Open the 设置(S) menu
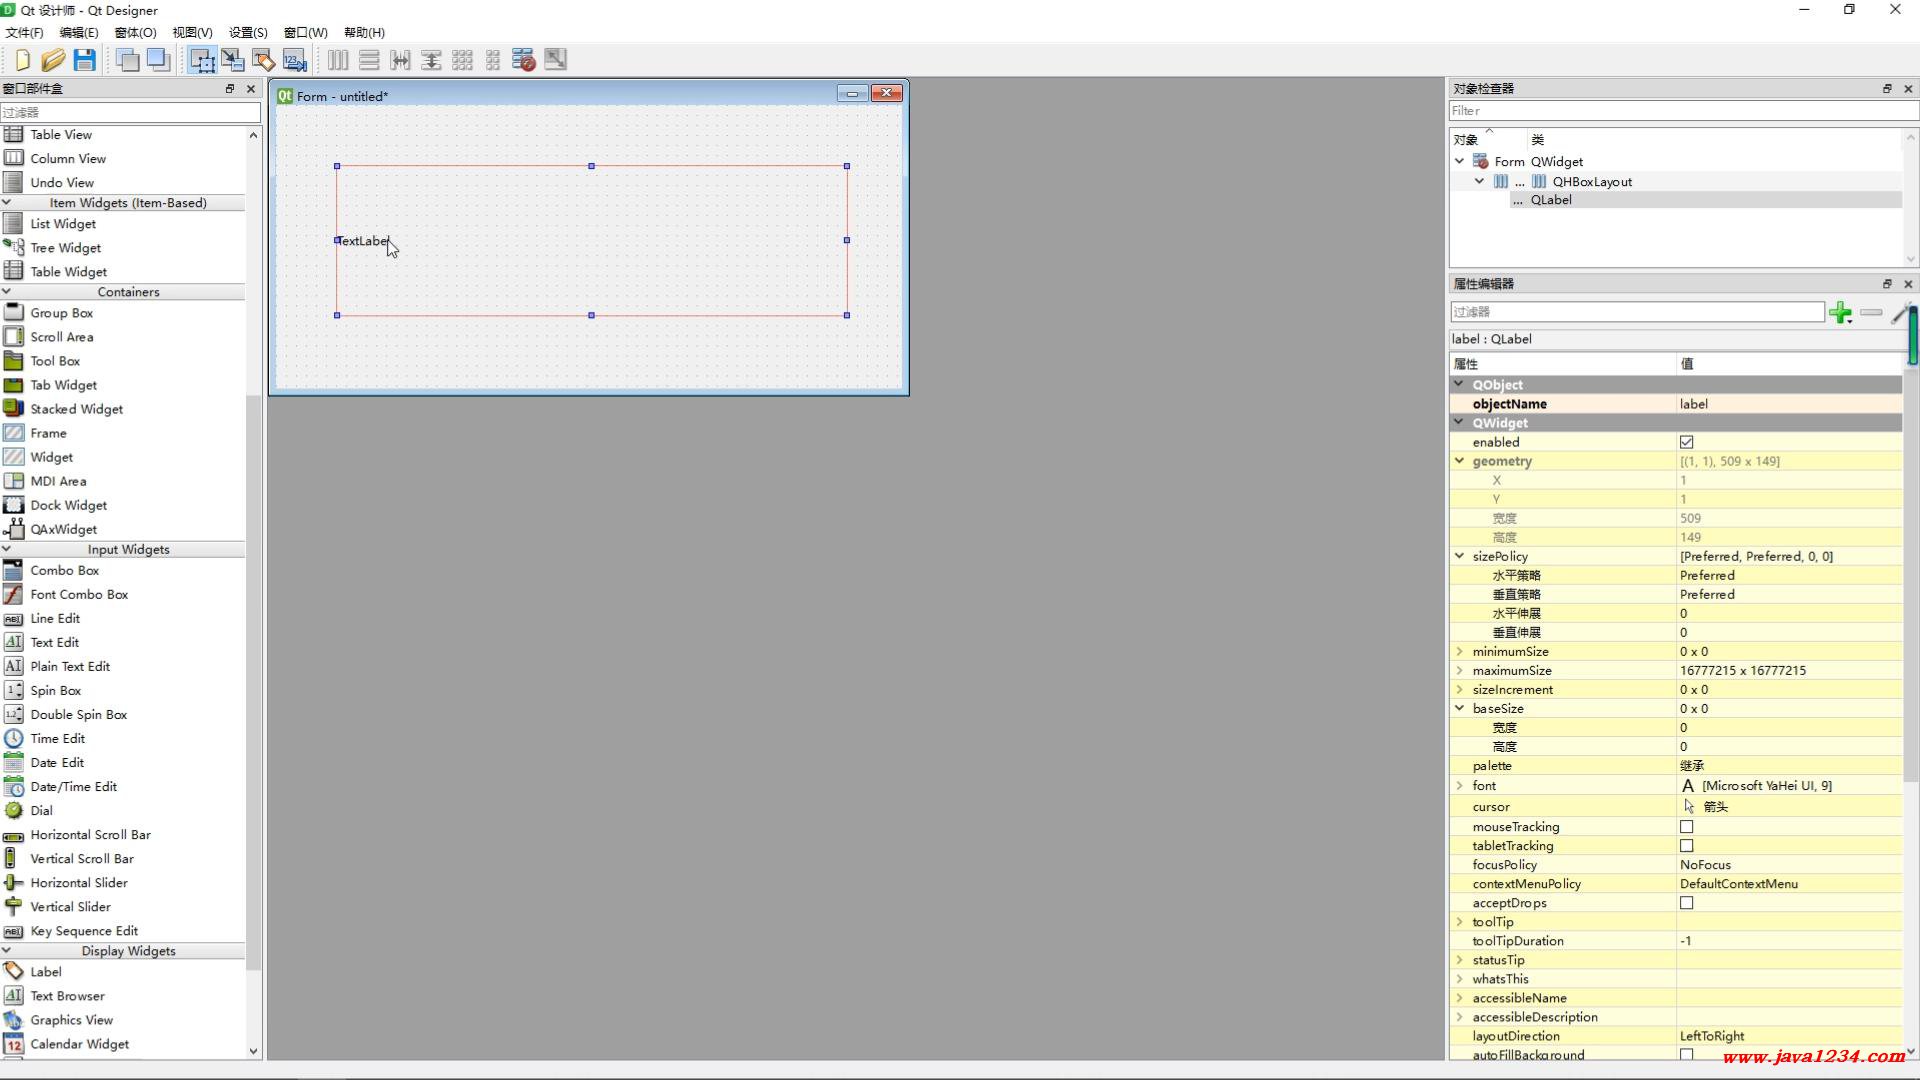The width and height of the screenshot is (1920, 1080). [248, 32]
